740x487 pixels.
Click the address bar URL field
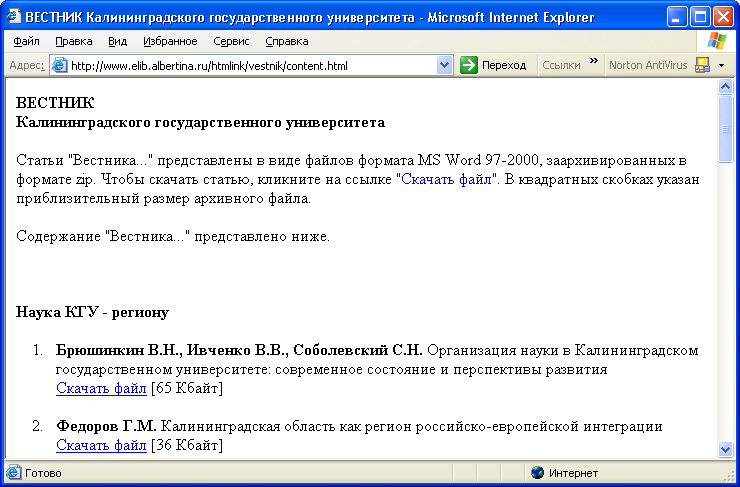(x=252, y=66)
